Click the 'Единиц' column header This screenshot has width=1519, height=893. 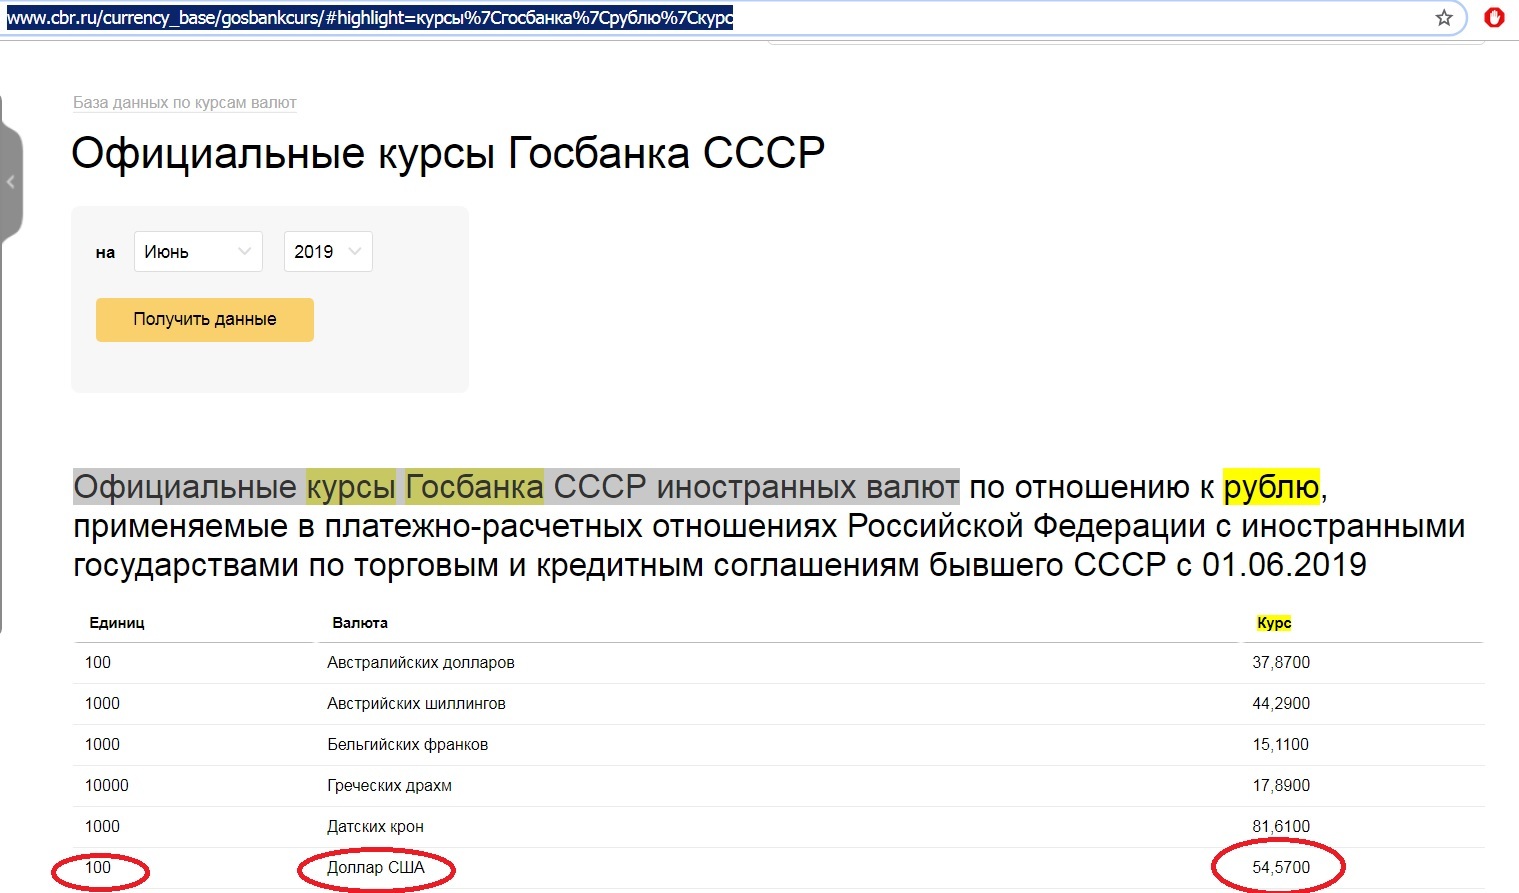(117, 622)
